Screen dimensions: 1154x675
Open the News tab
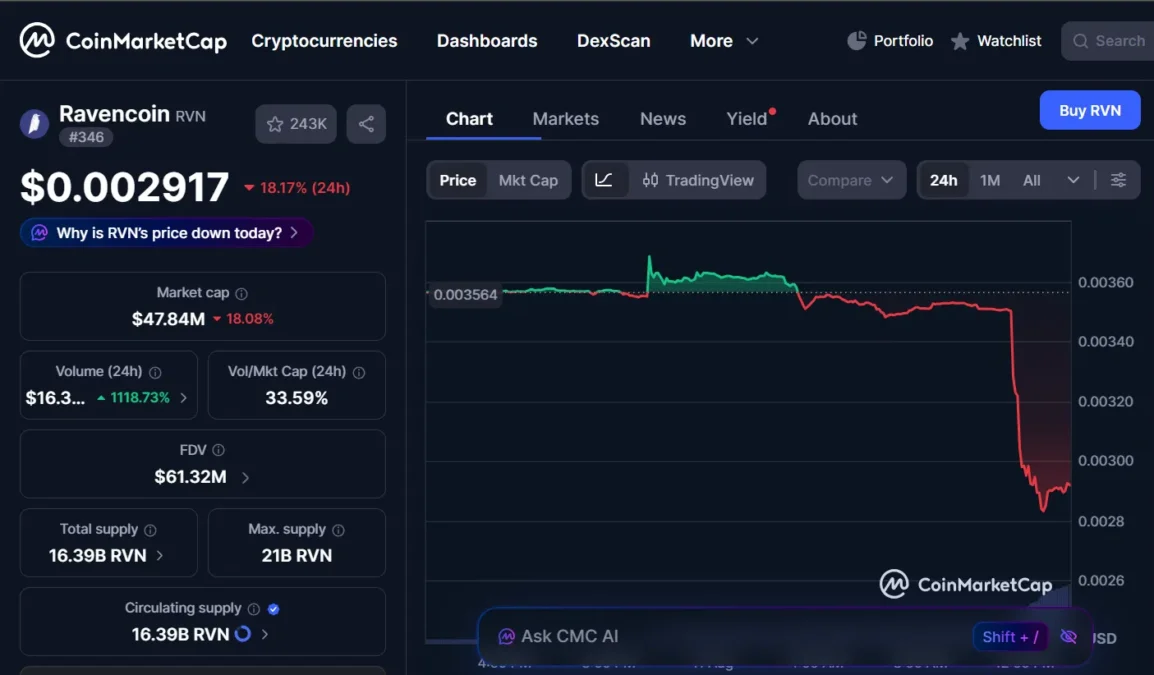[x=662, y=119]
